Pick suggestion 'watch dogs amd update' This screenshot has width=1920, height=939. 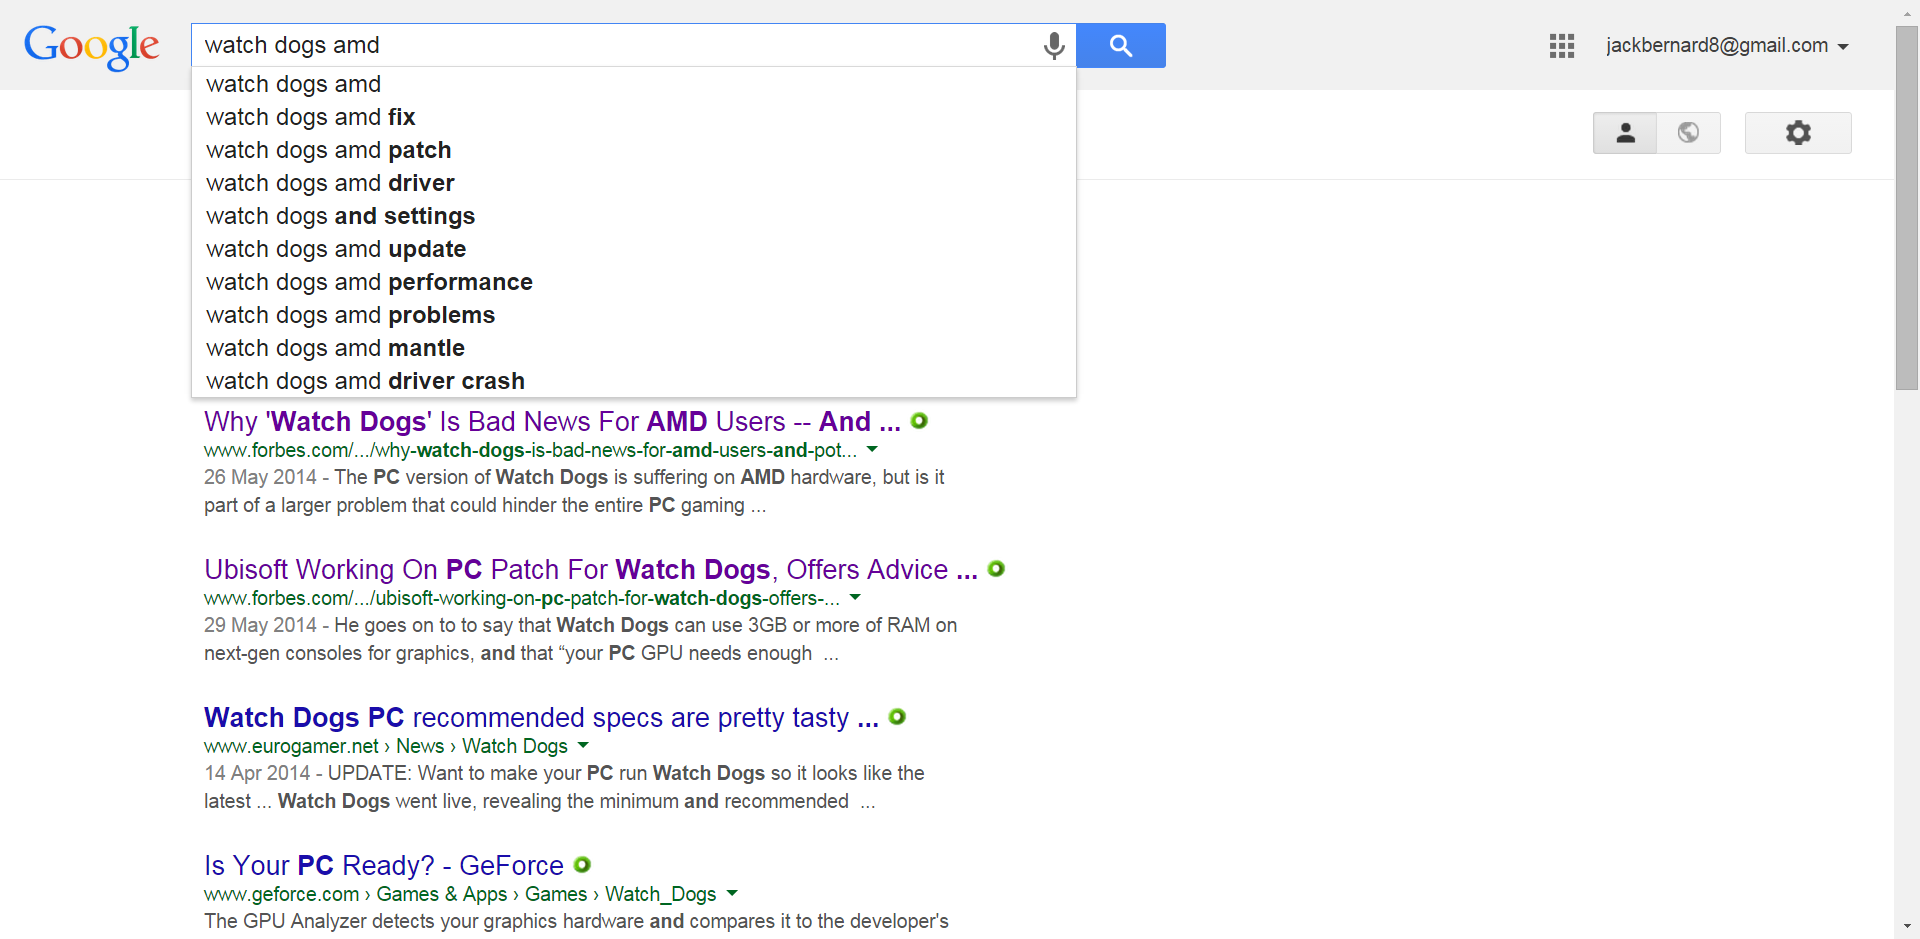point(634,249)
